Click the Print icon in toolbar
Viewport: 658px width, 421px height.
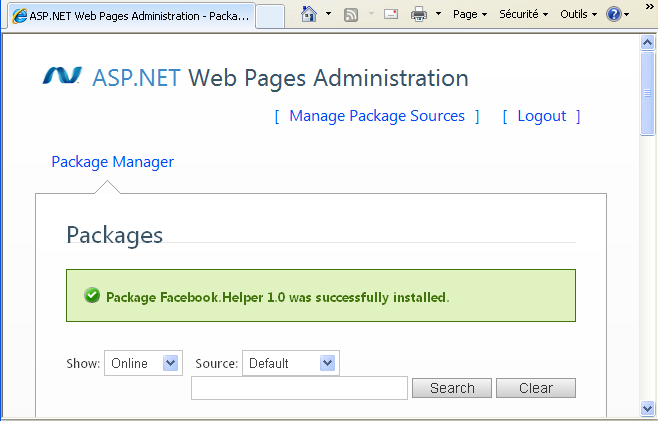pyautogui.click(x=420, y=15)
